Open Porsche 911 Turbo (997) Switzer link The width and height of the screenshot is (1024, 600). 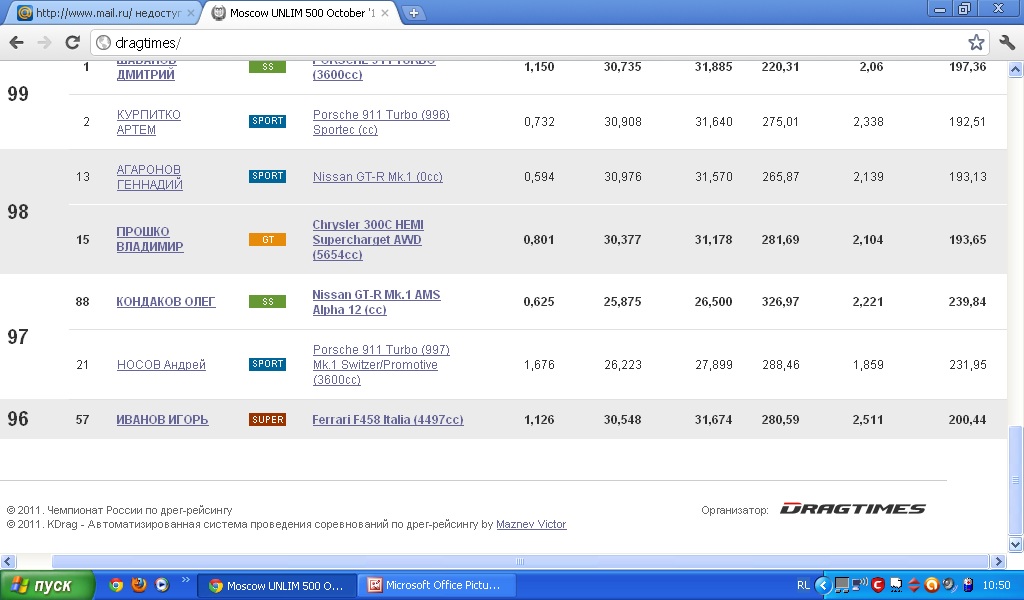(x=381, y=364)
